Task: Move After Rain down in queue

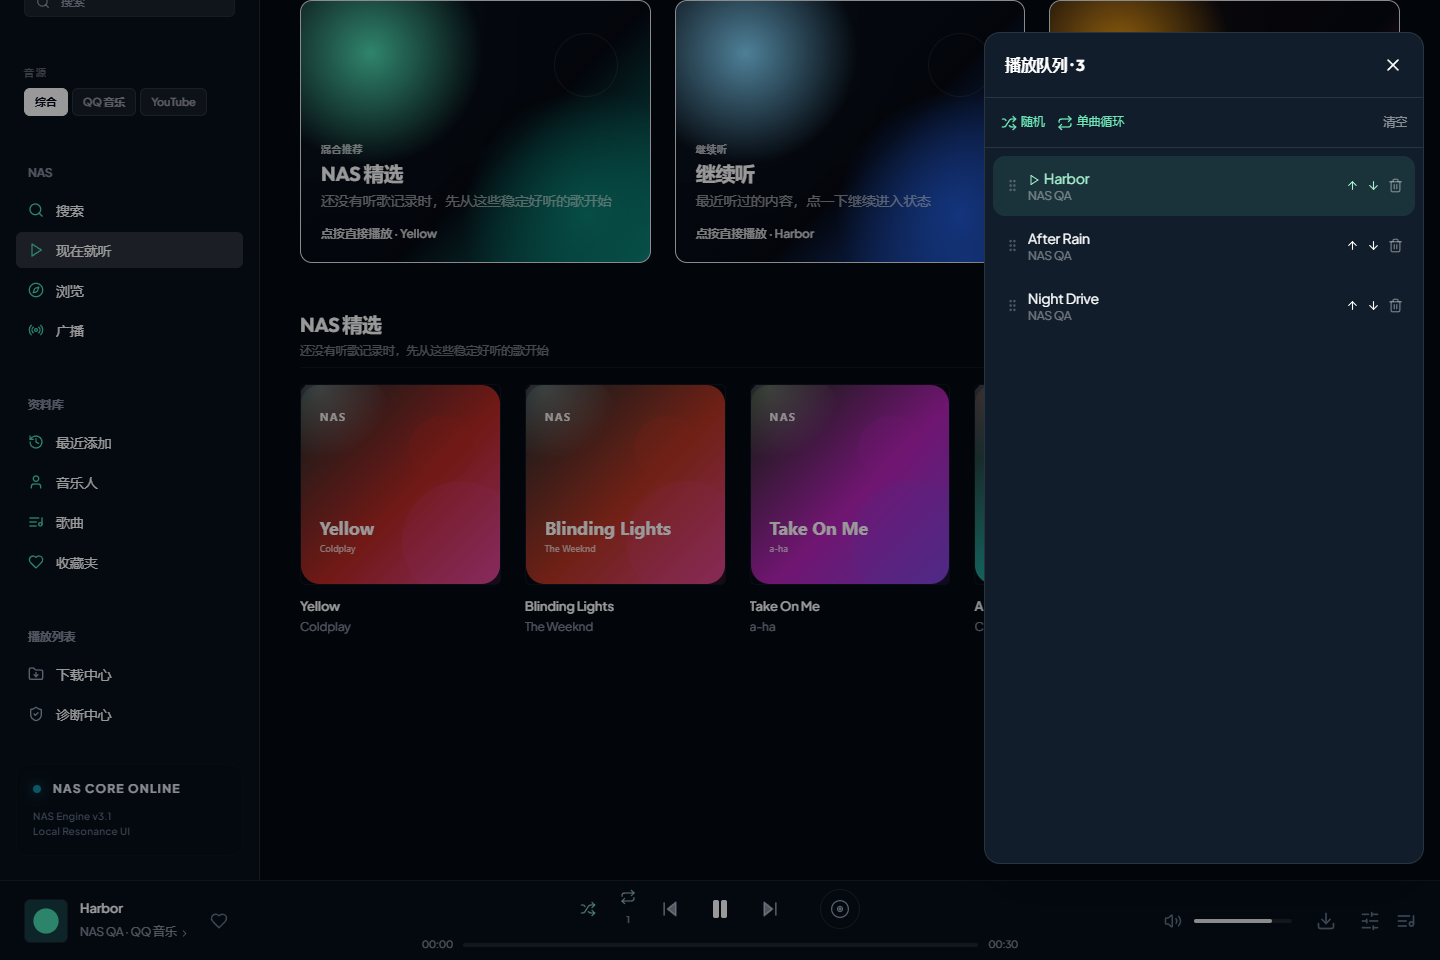Action: 1373,246
